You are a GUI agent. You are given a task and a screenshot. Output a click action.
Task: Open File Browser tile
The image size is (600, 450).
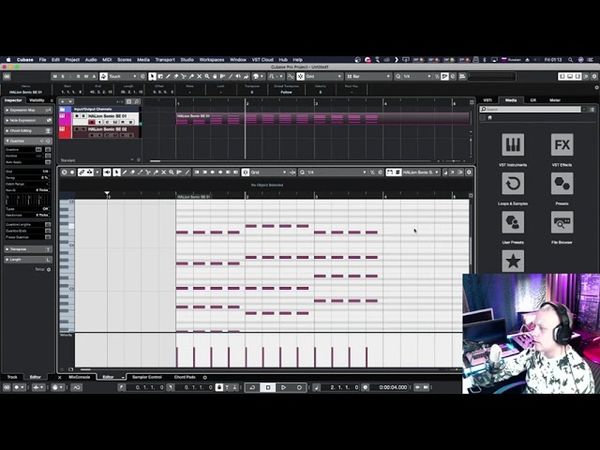tap(562, 222)
